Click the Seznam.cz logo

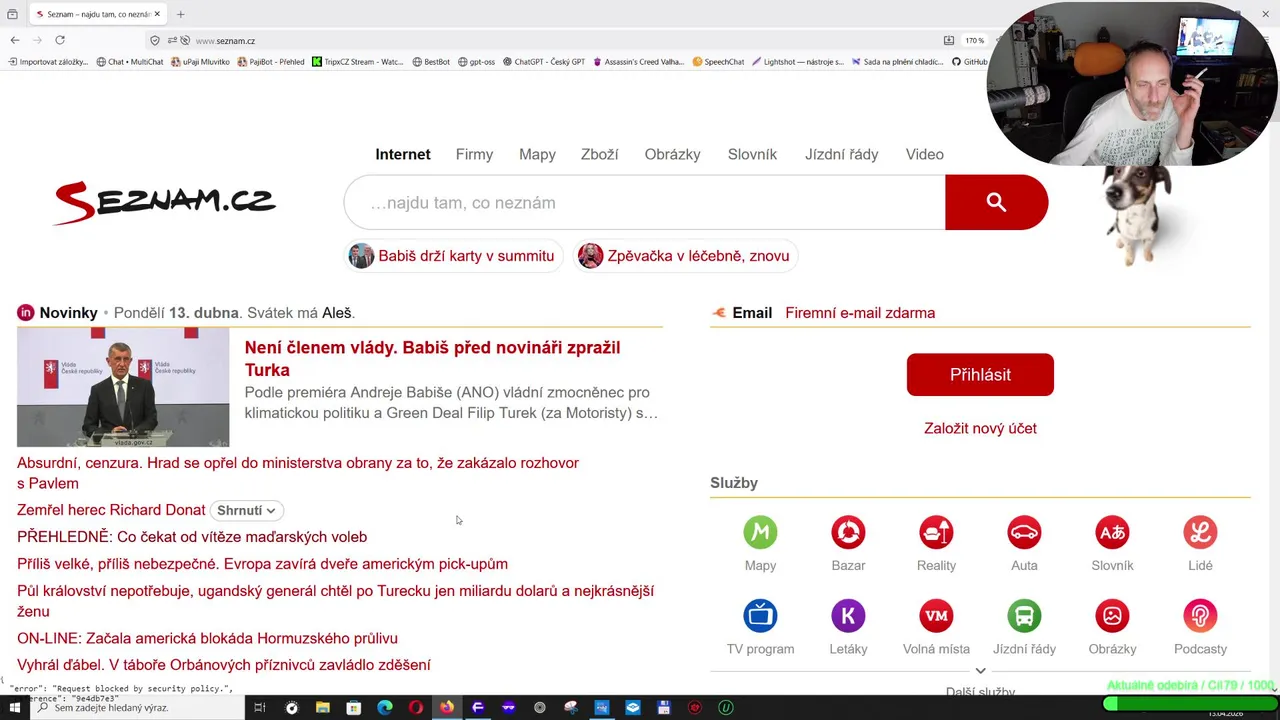(x=165, y=202)
